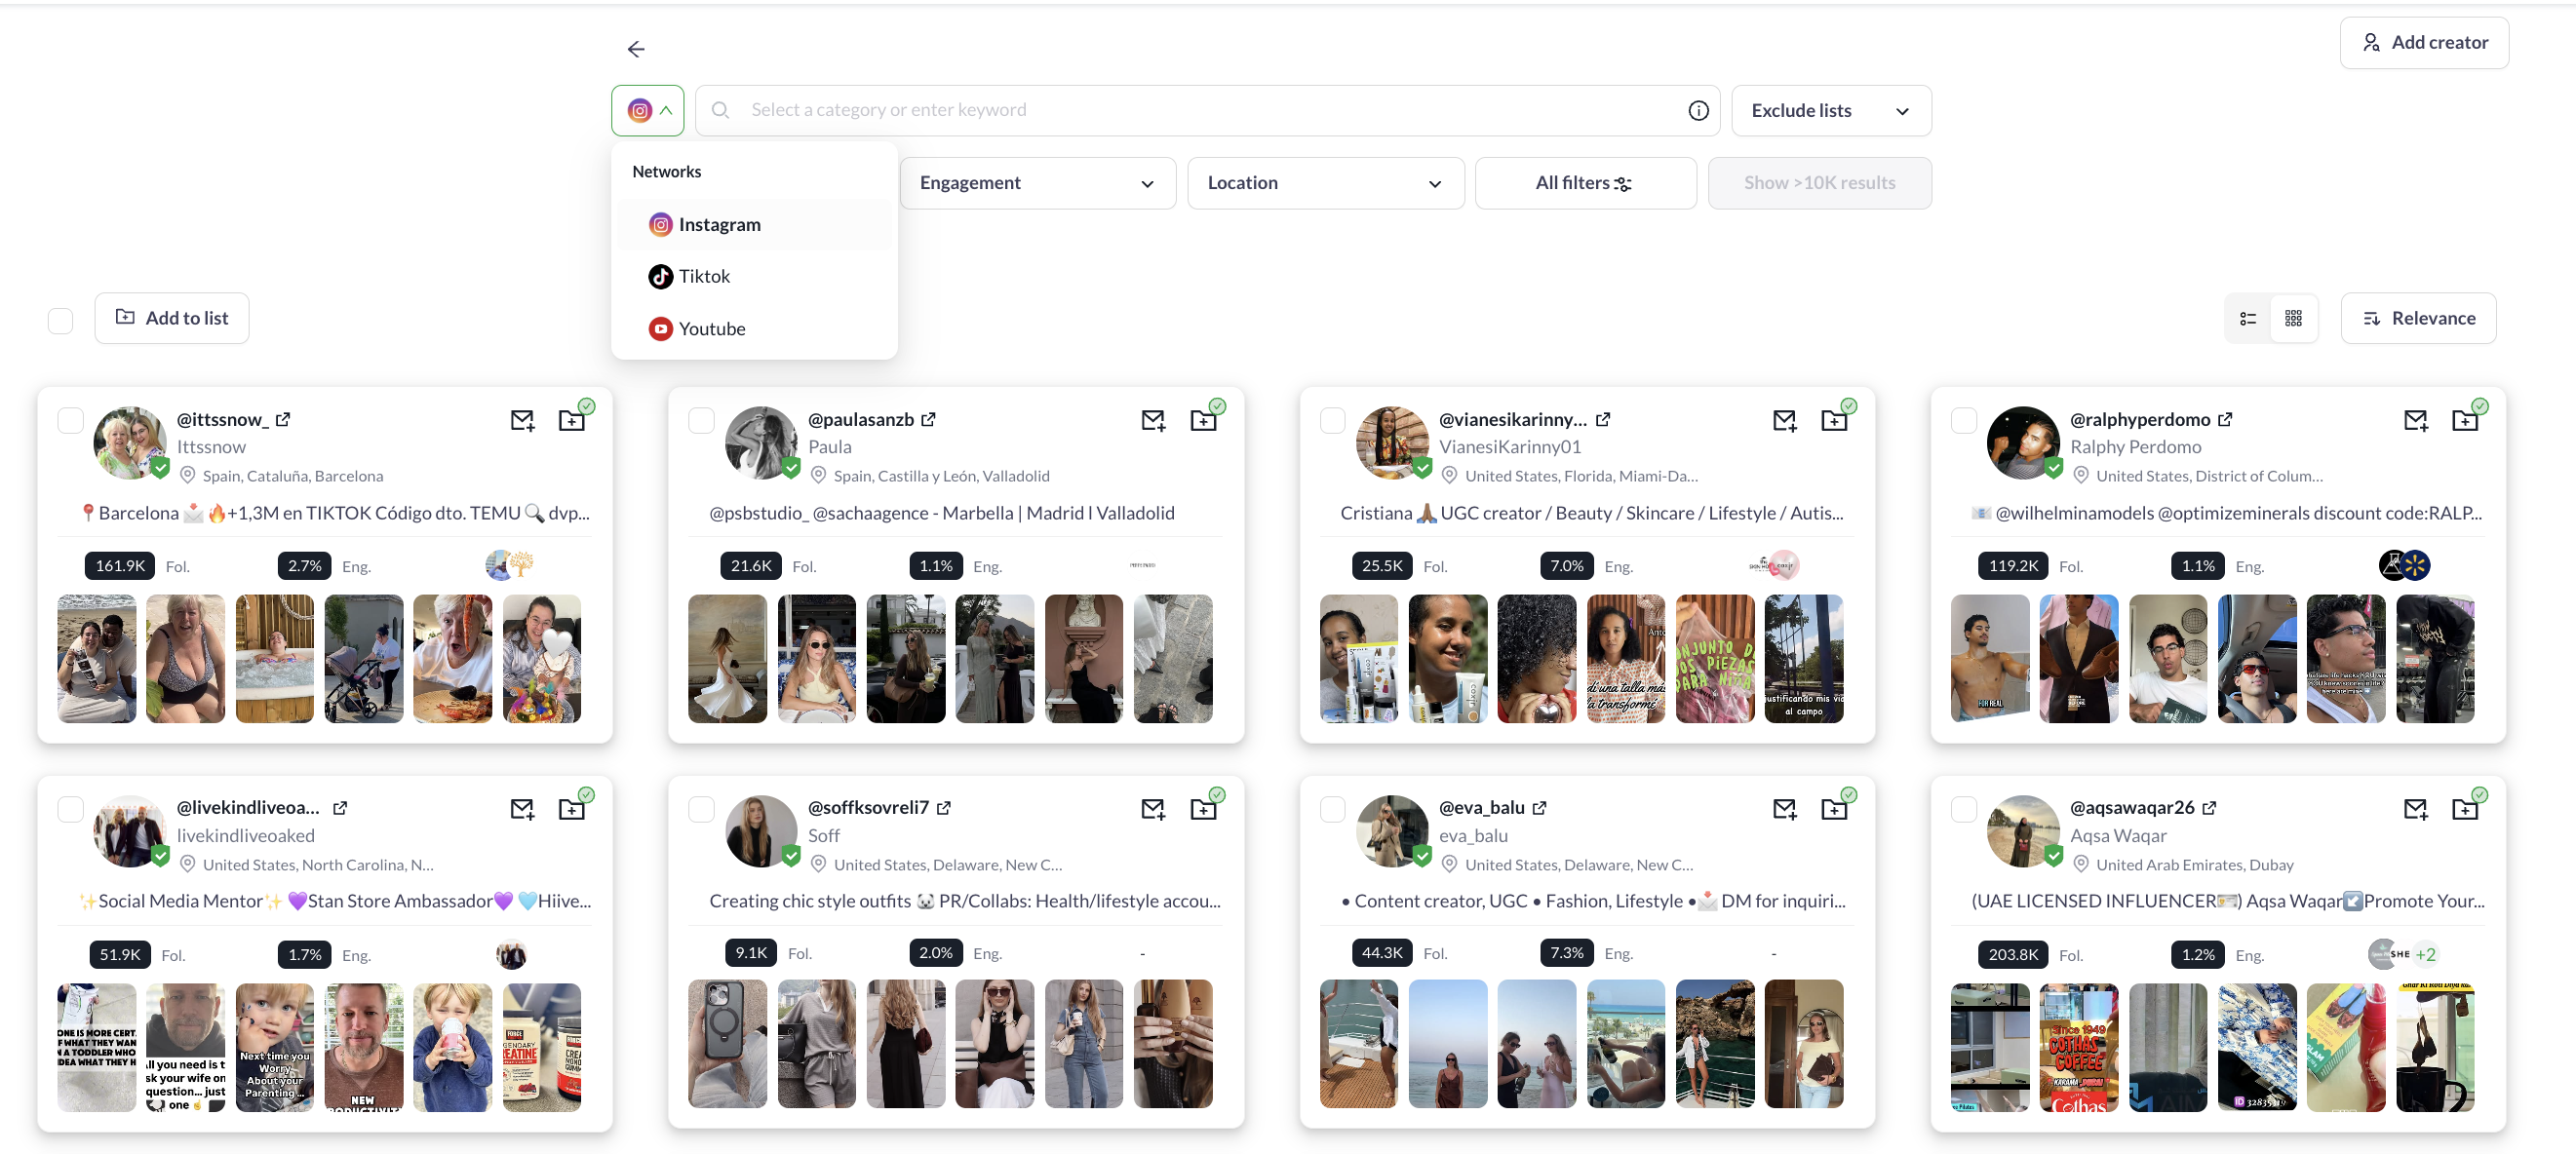Switch to grid view icon

tap(2294, 318)
